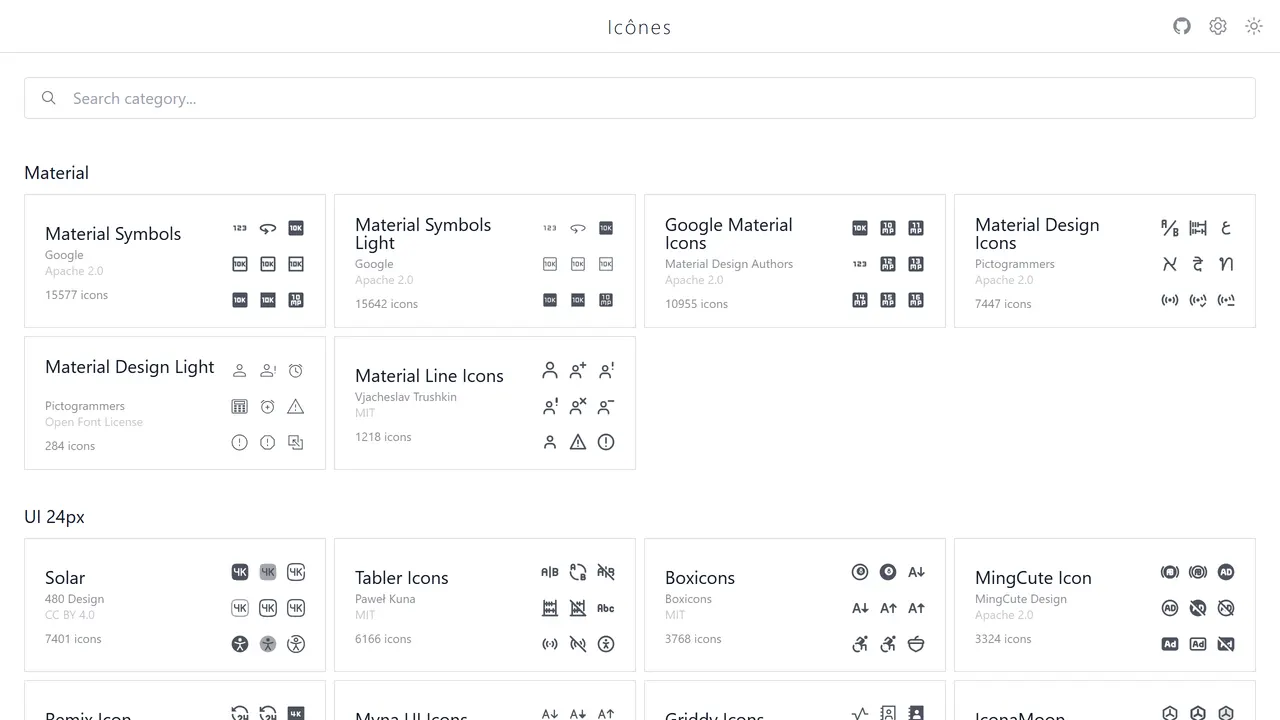Click the warning triangle icon in Material Design Light
Viewport: 1280px width, 720px height.
pos(296,406)
